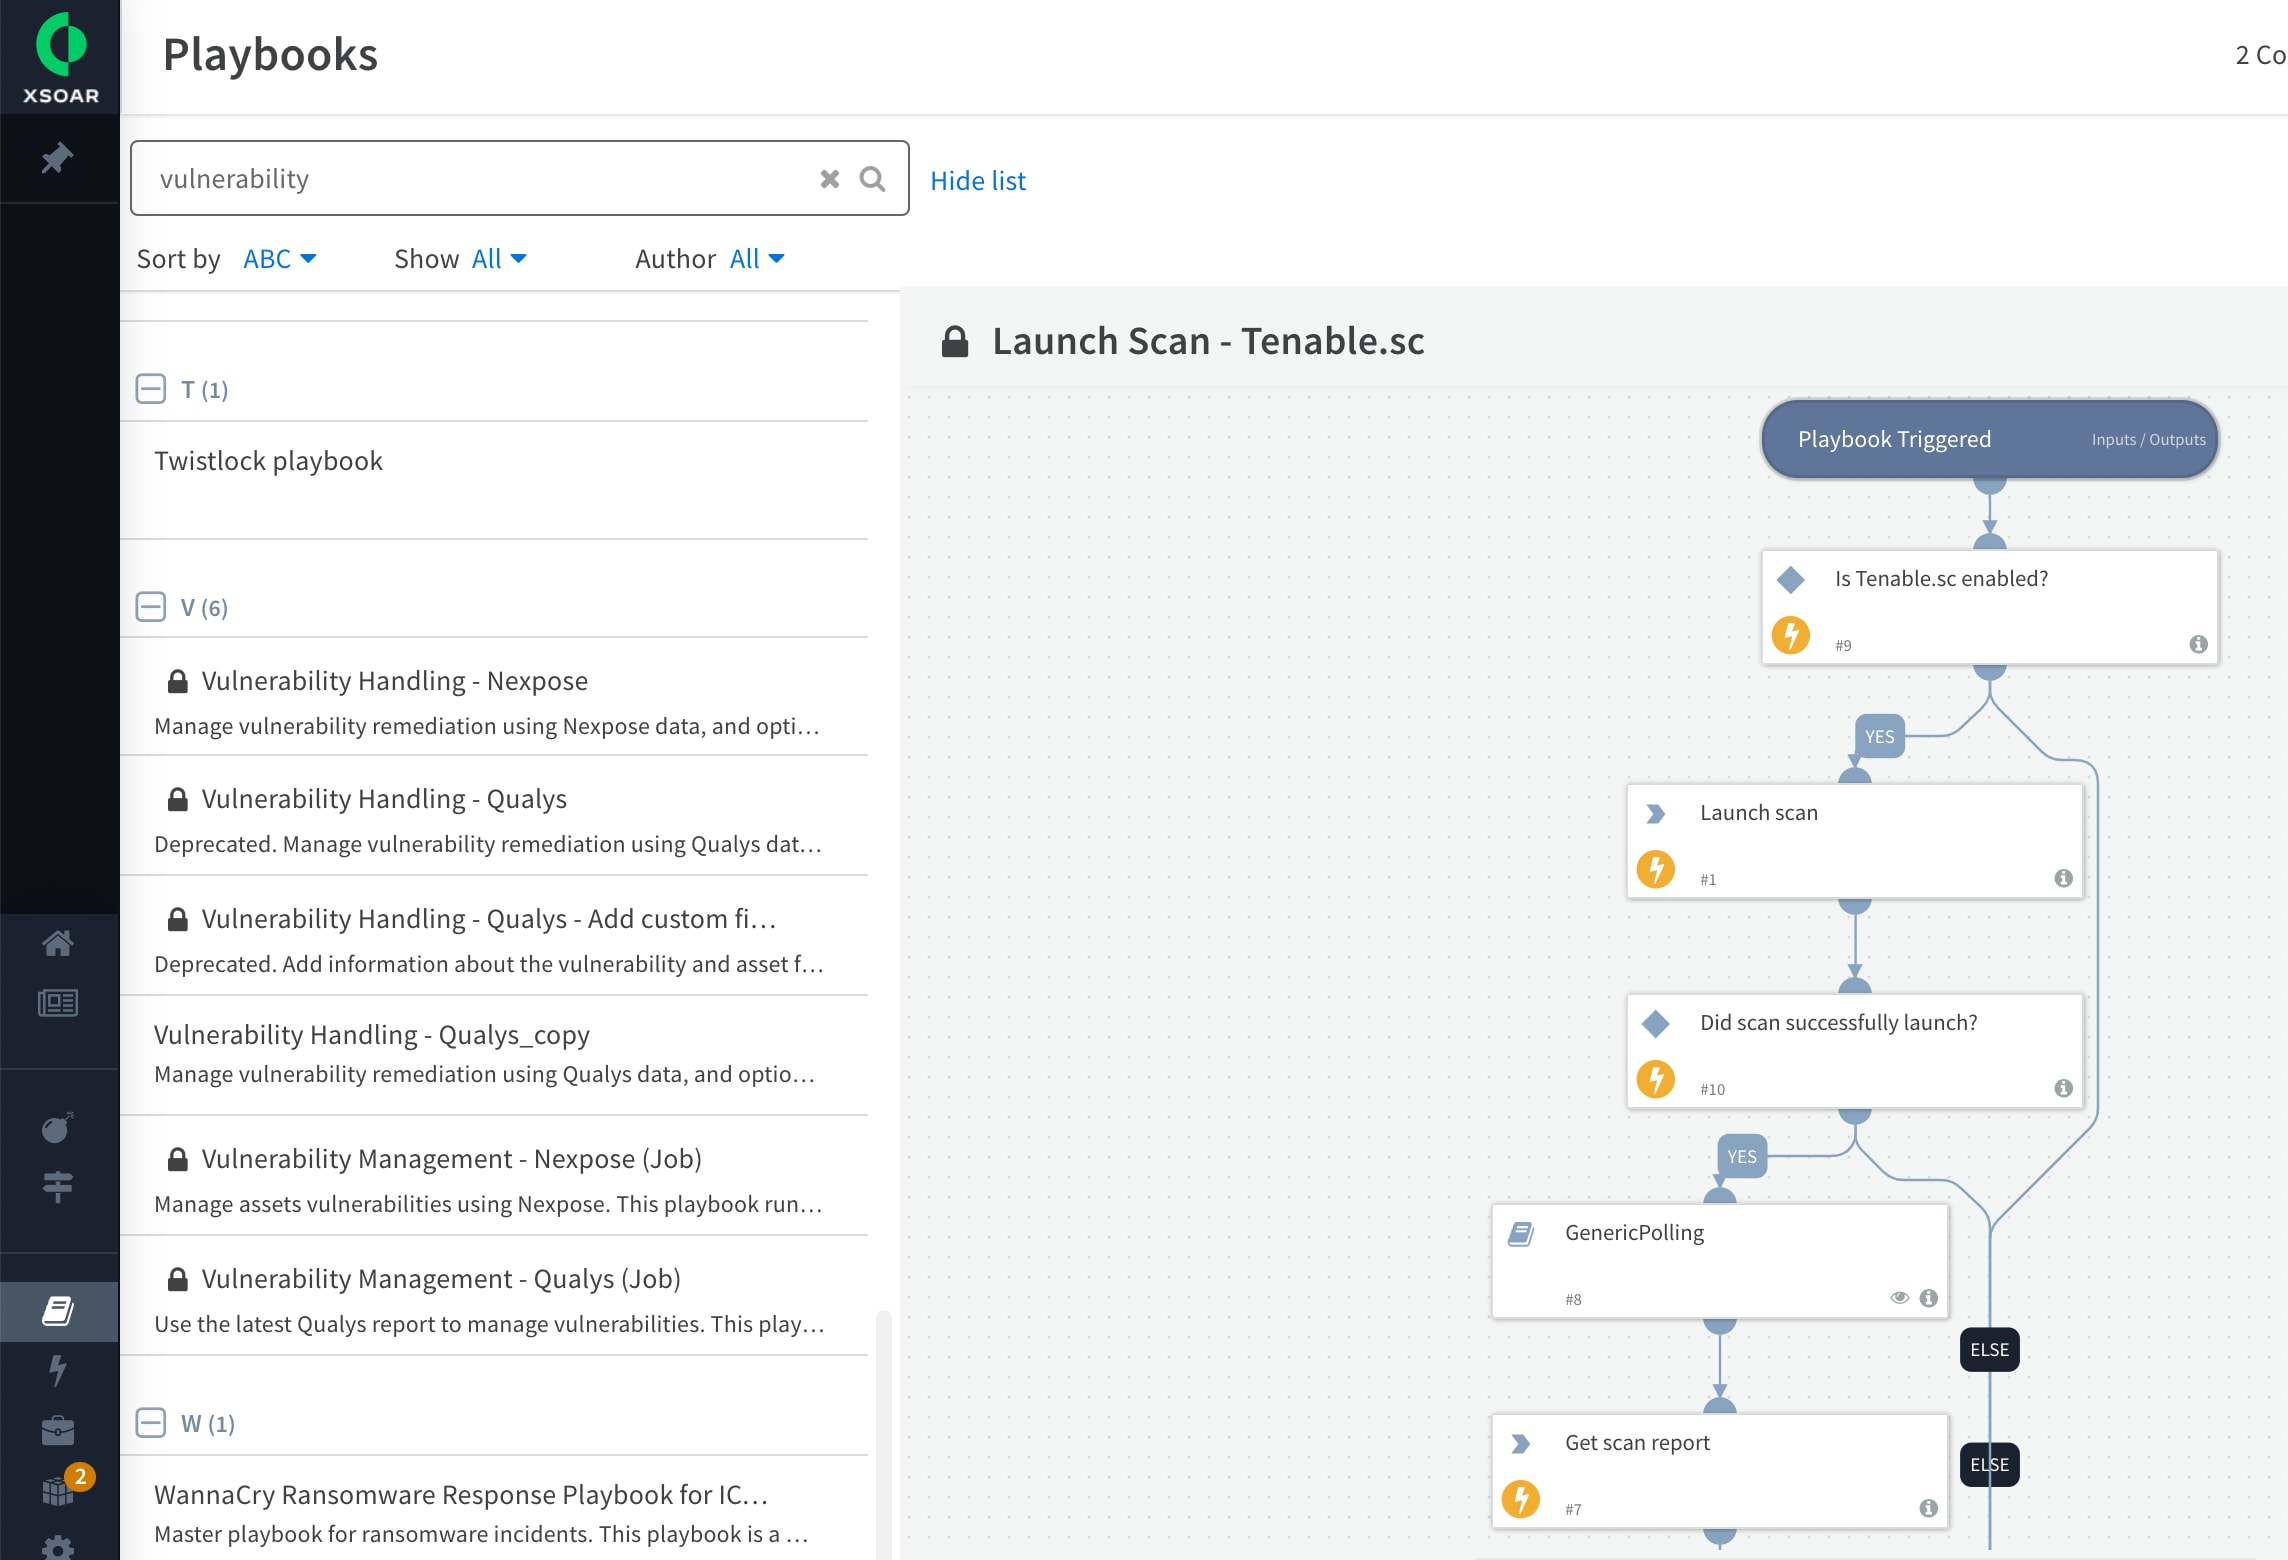Screen dimensions: 2288x1560
Task: Open Inputs / Outputs on Playbook Triggered
Action: coord(2148,440)
